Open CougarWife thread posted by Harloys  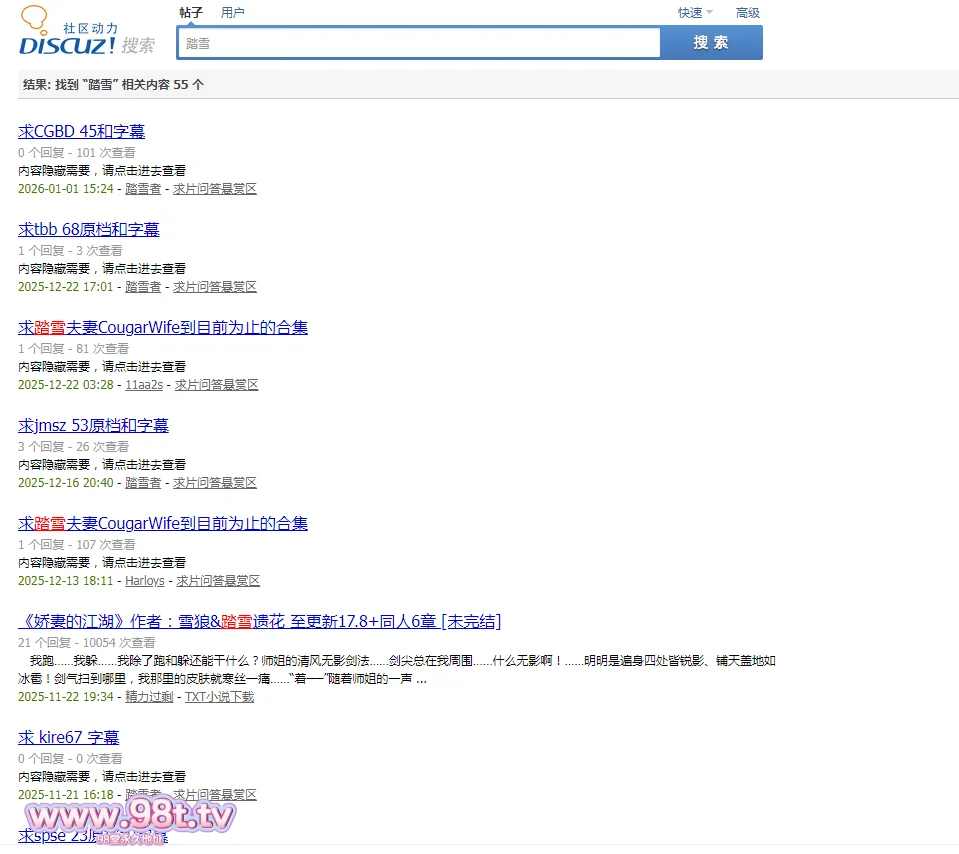pos(162,524)
